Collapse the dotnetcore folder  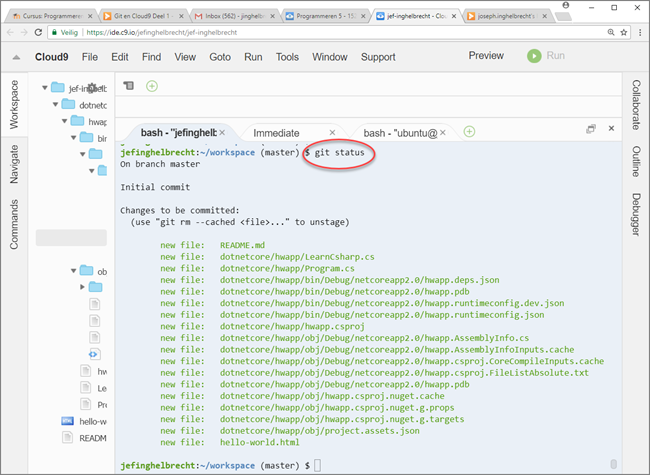pos(55,104)
